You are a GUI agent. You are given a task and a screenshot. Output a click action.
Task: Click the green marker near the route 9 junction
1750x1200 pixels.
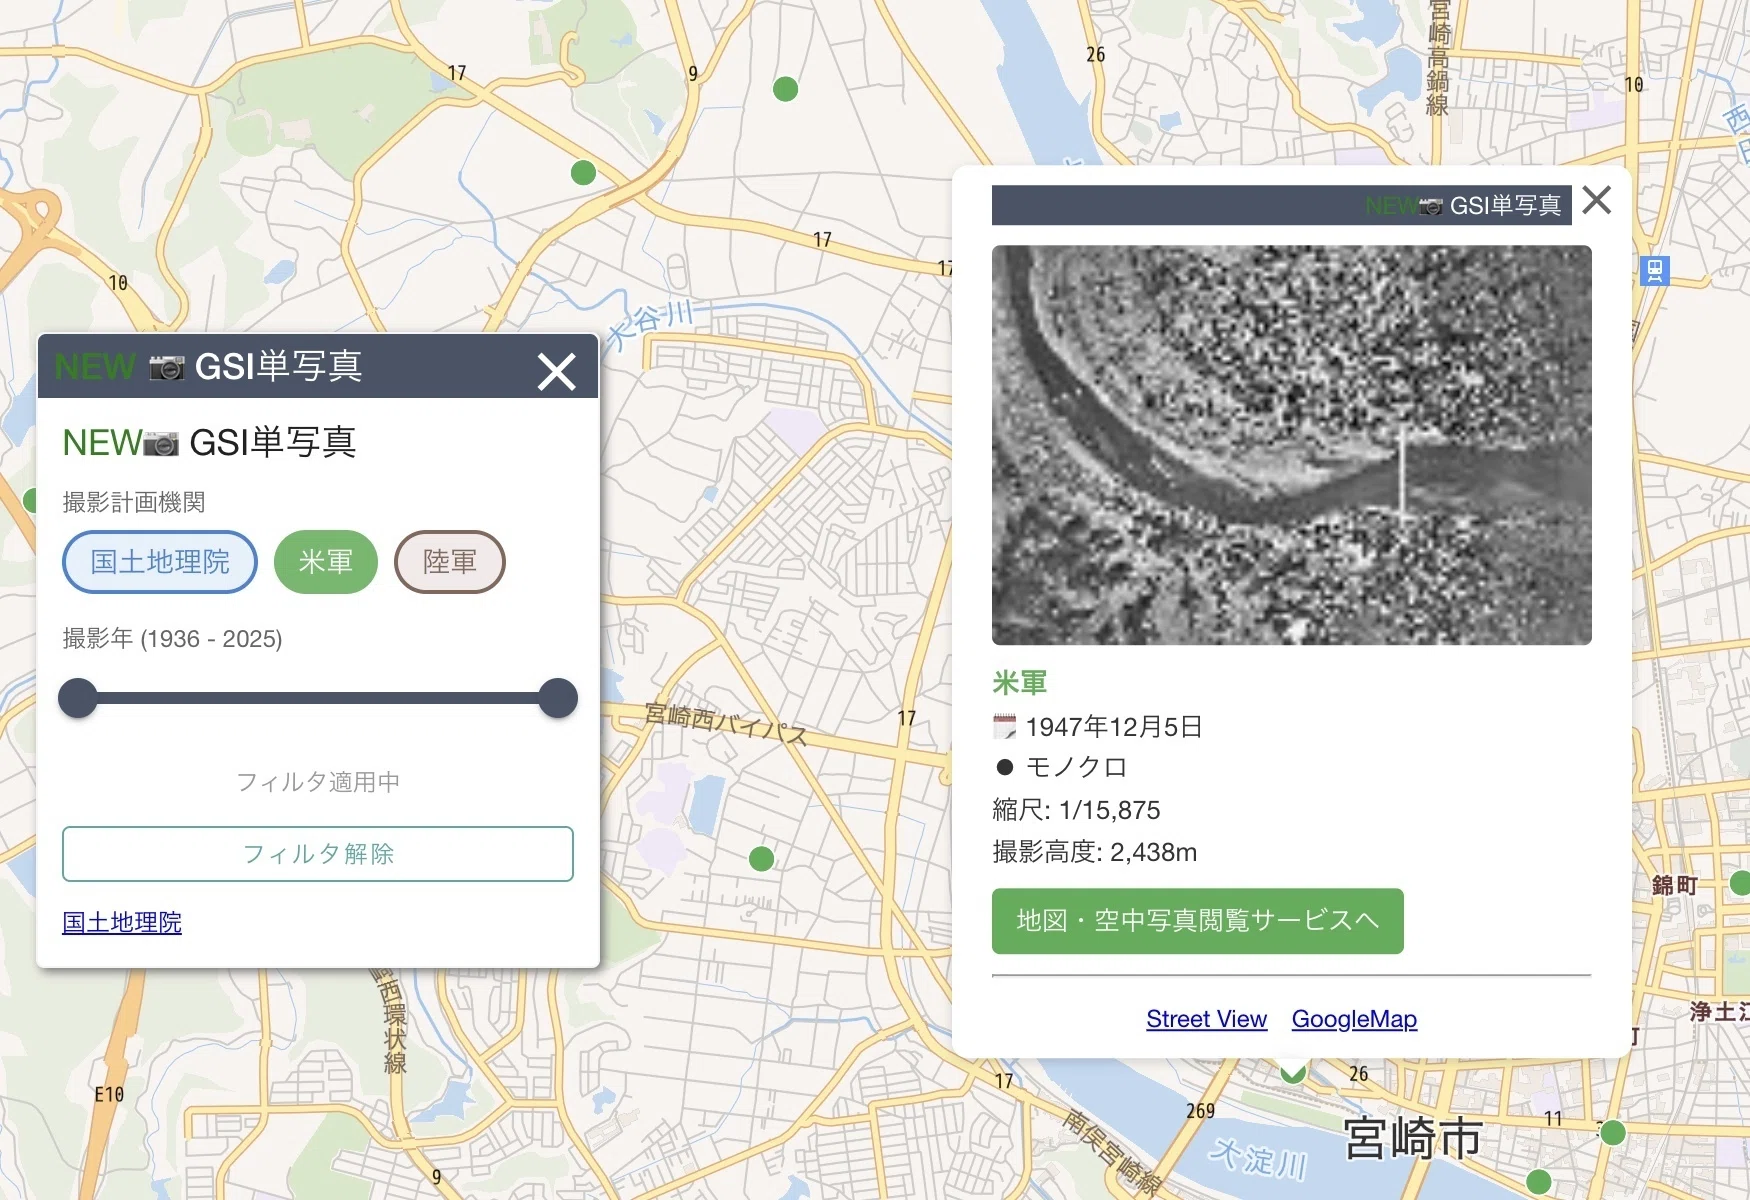pos(583,173)
